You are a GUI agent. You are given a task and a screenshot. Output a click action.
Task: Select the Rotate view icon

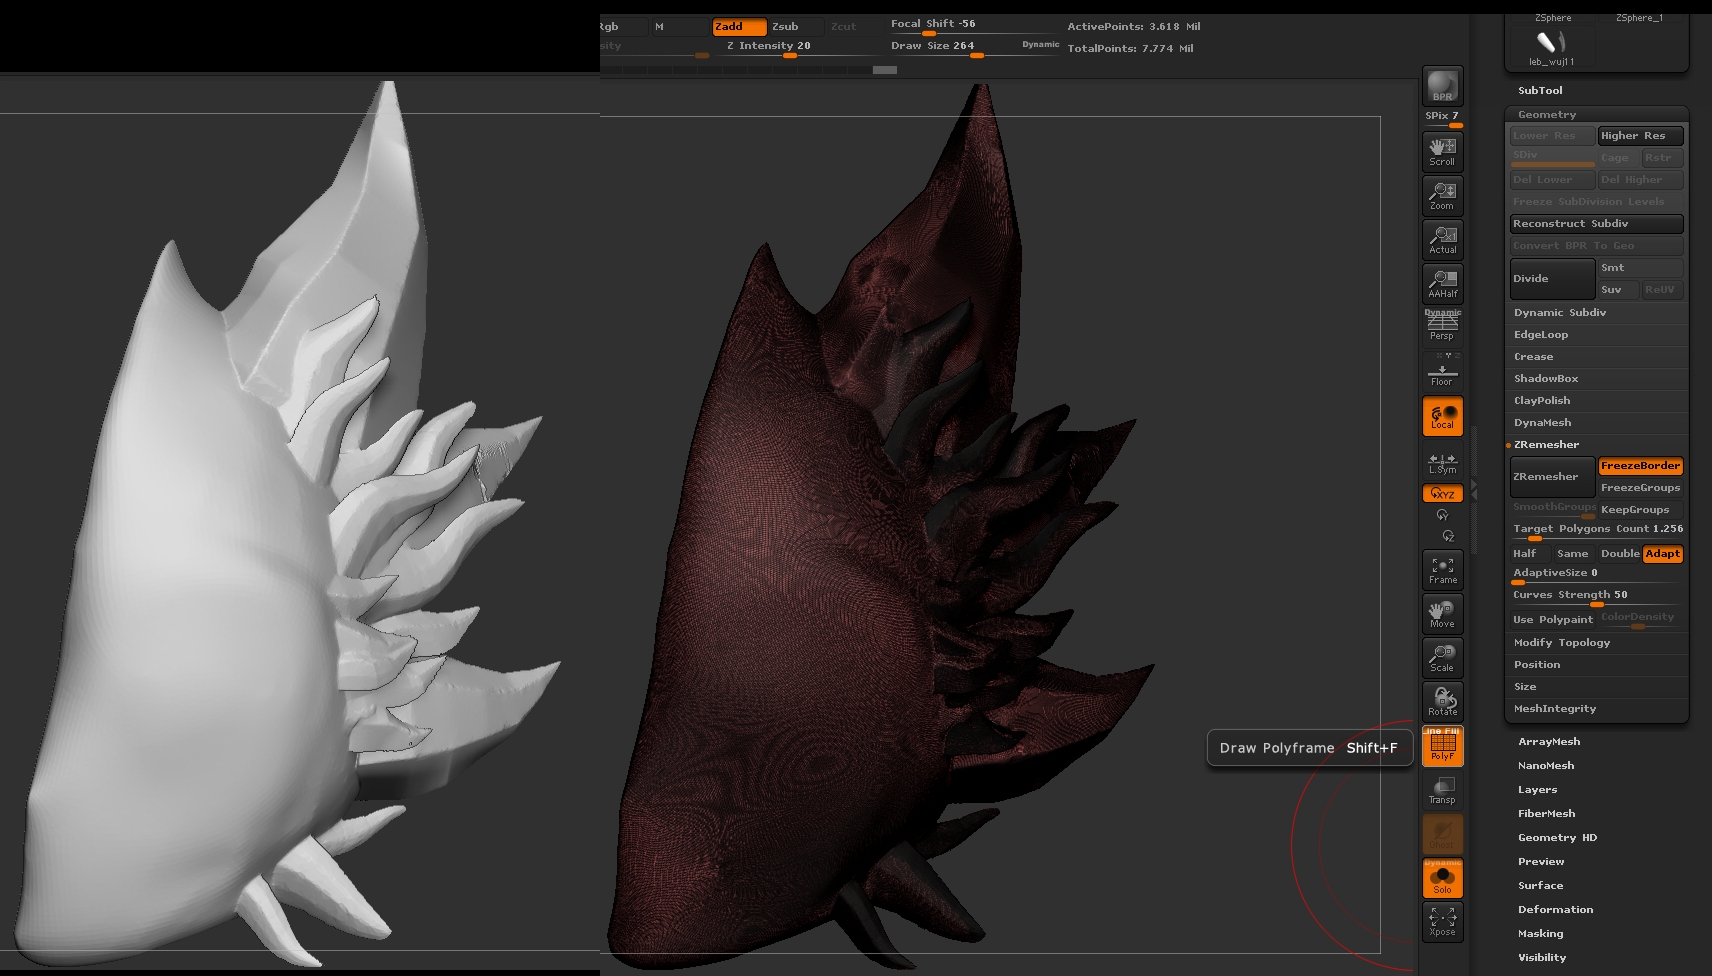pyautogui.click(x=1442, y=702)
